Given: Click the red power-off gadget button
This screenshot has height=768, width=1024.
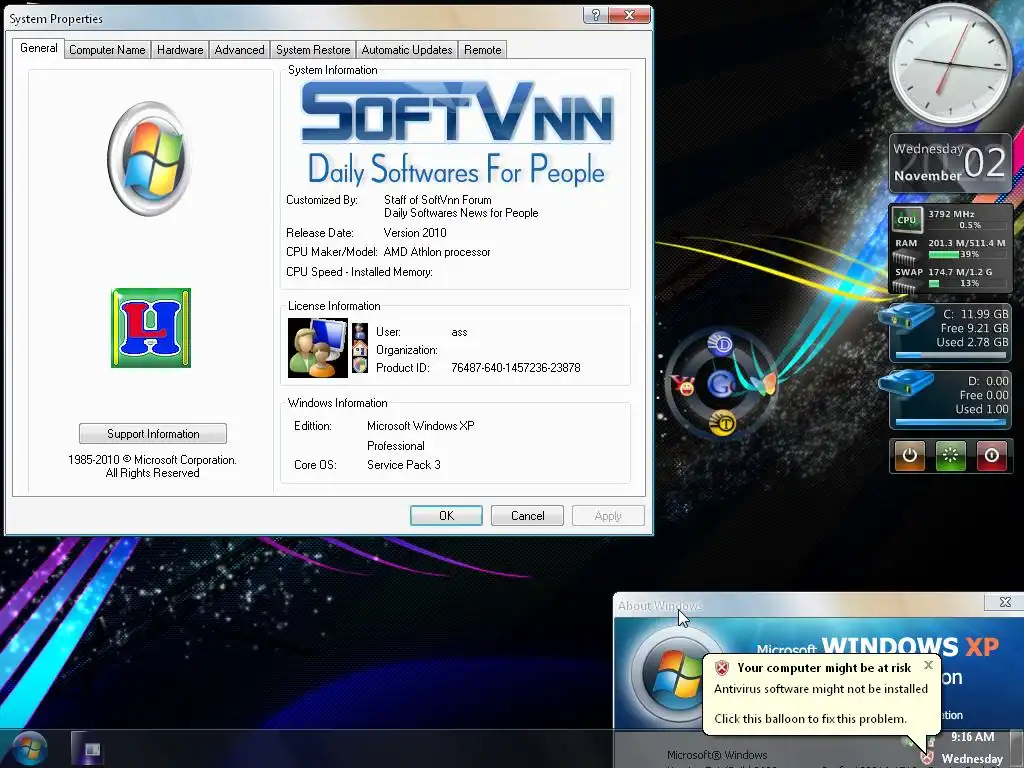Looking at the screenshot, I should [991, 455].
